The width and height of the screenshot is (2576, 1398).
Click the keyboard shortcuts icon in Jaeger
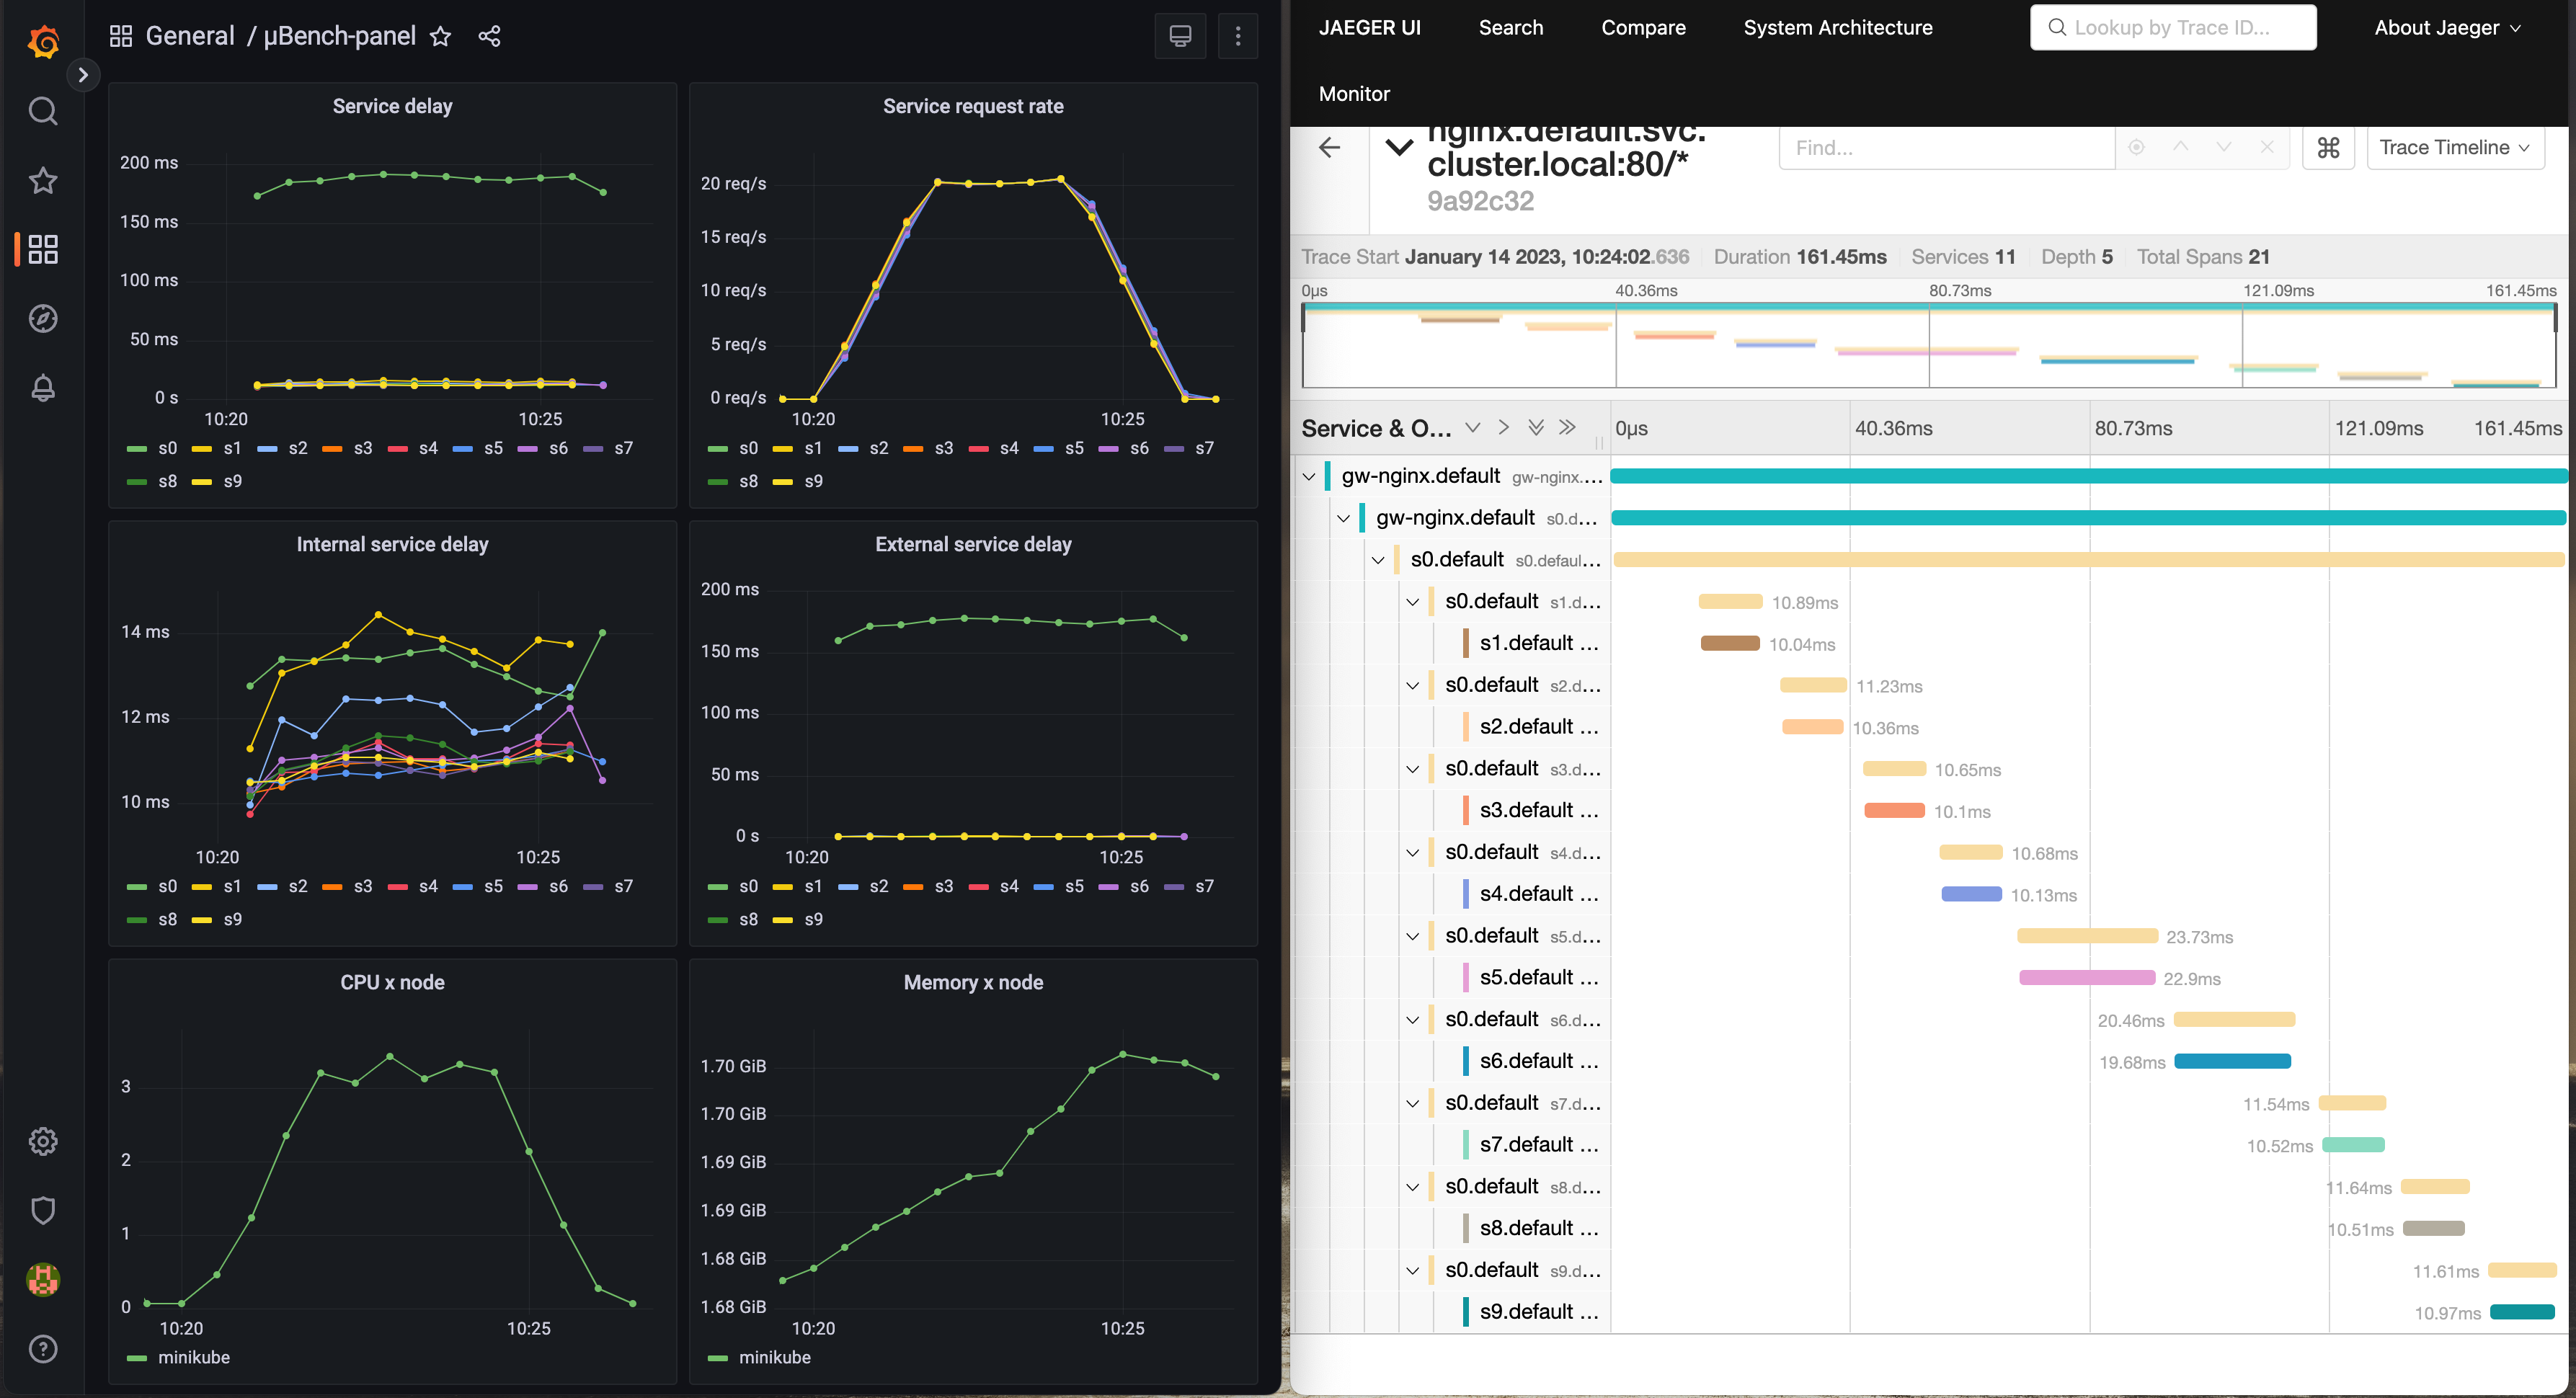tap(2328, 148)
